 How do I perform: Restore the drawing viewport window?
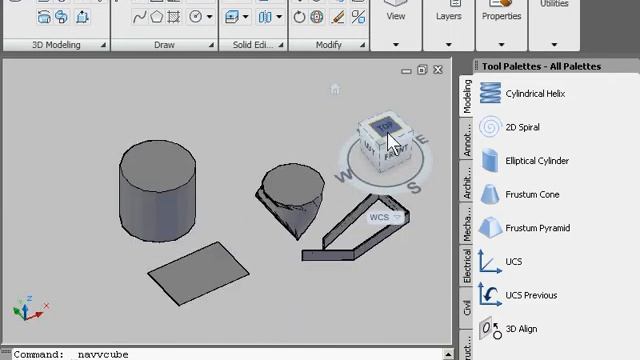coord(422,70)
